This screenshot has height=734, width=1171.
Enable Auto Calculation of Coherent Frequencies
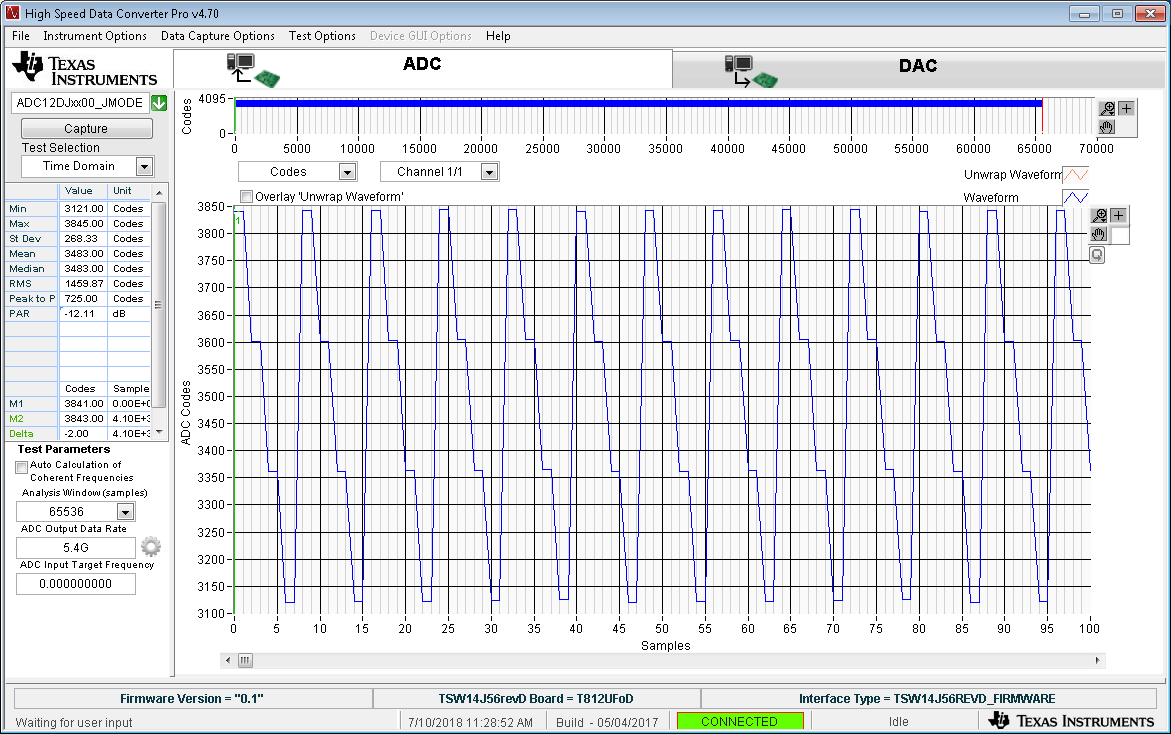coord(22,467)
